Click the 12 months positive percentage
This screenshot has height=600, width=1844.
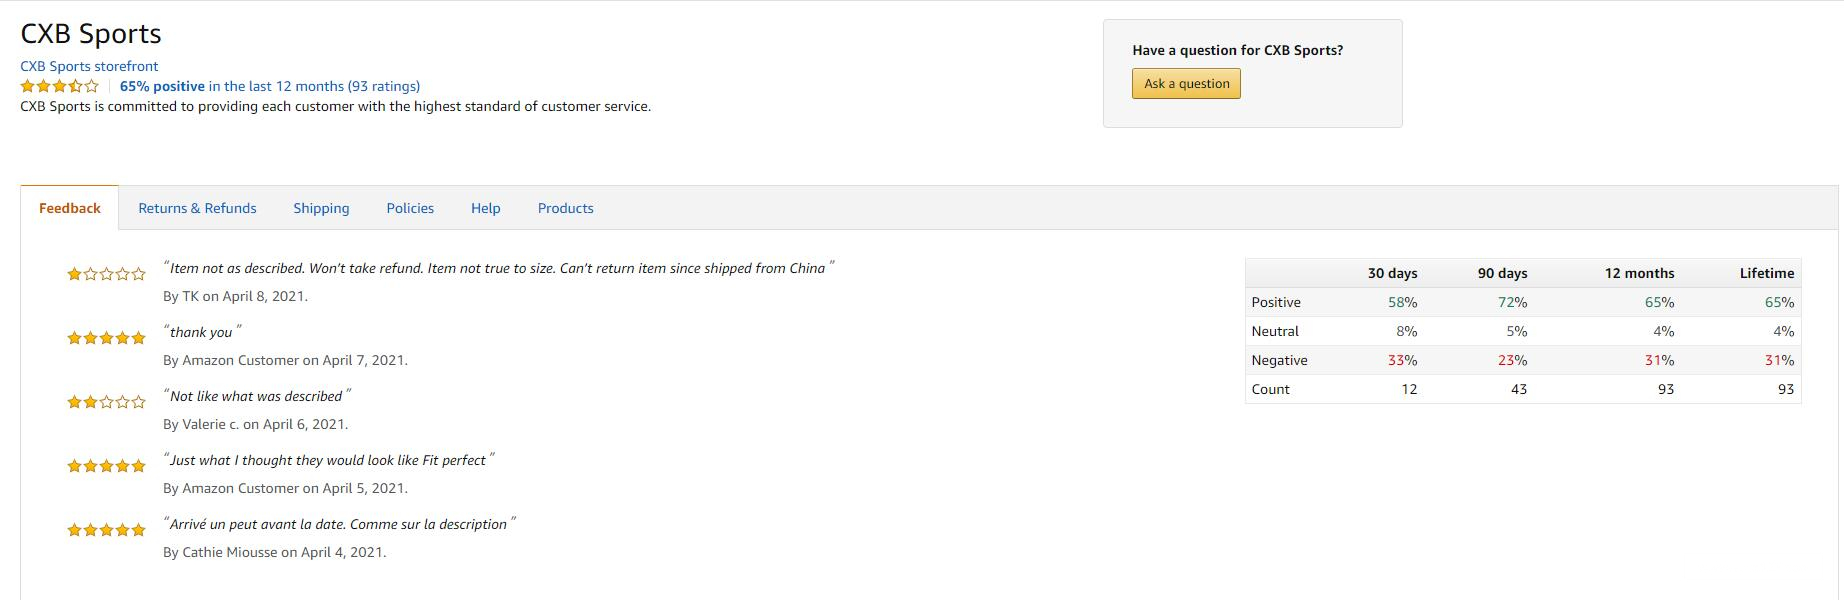click(x=1659, y=302)
